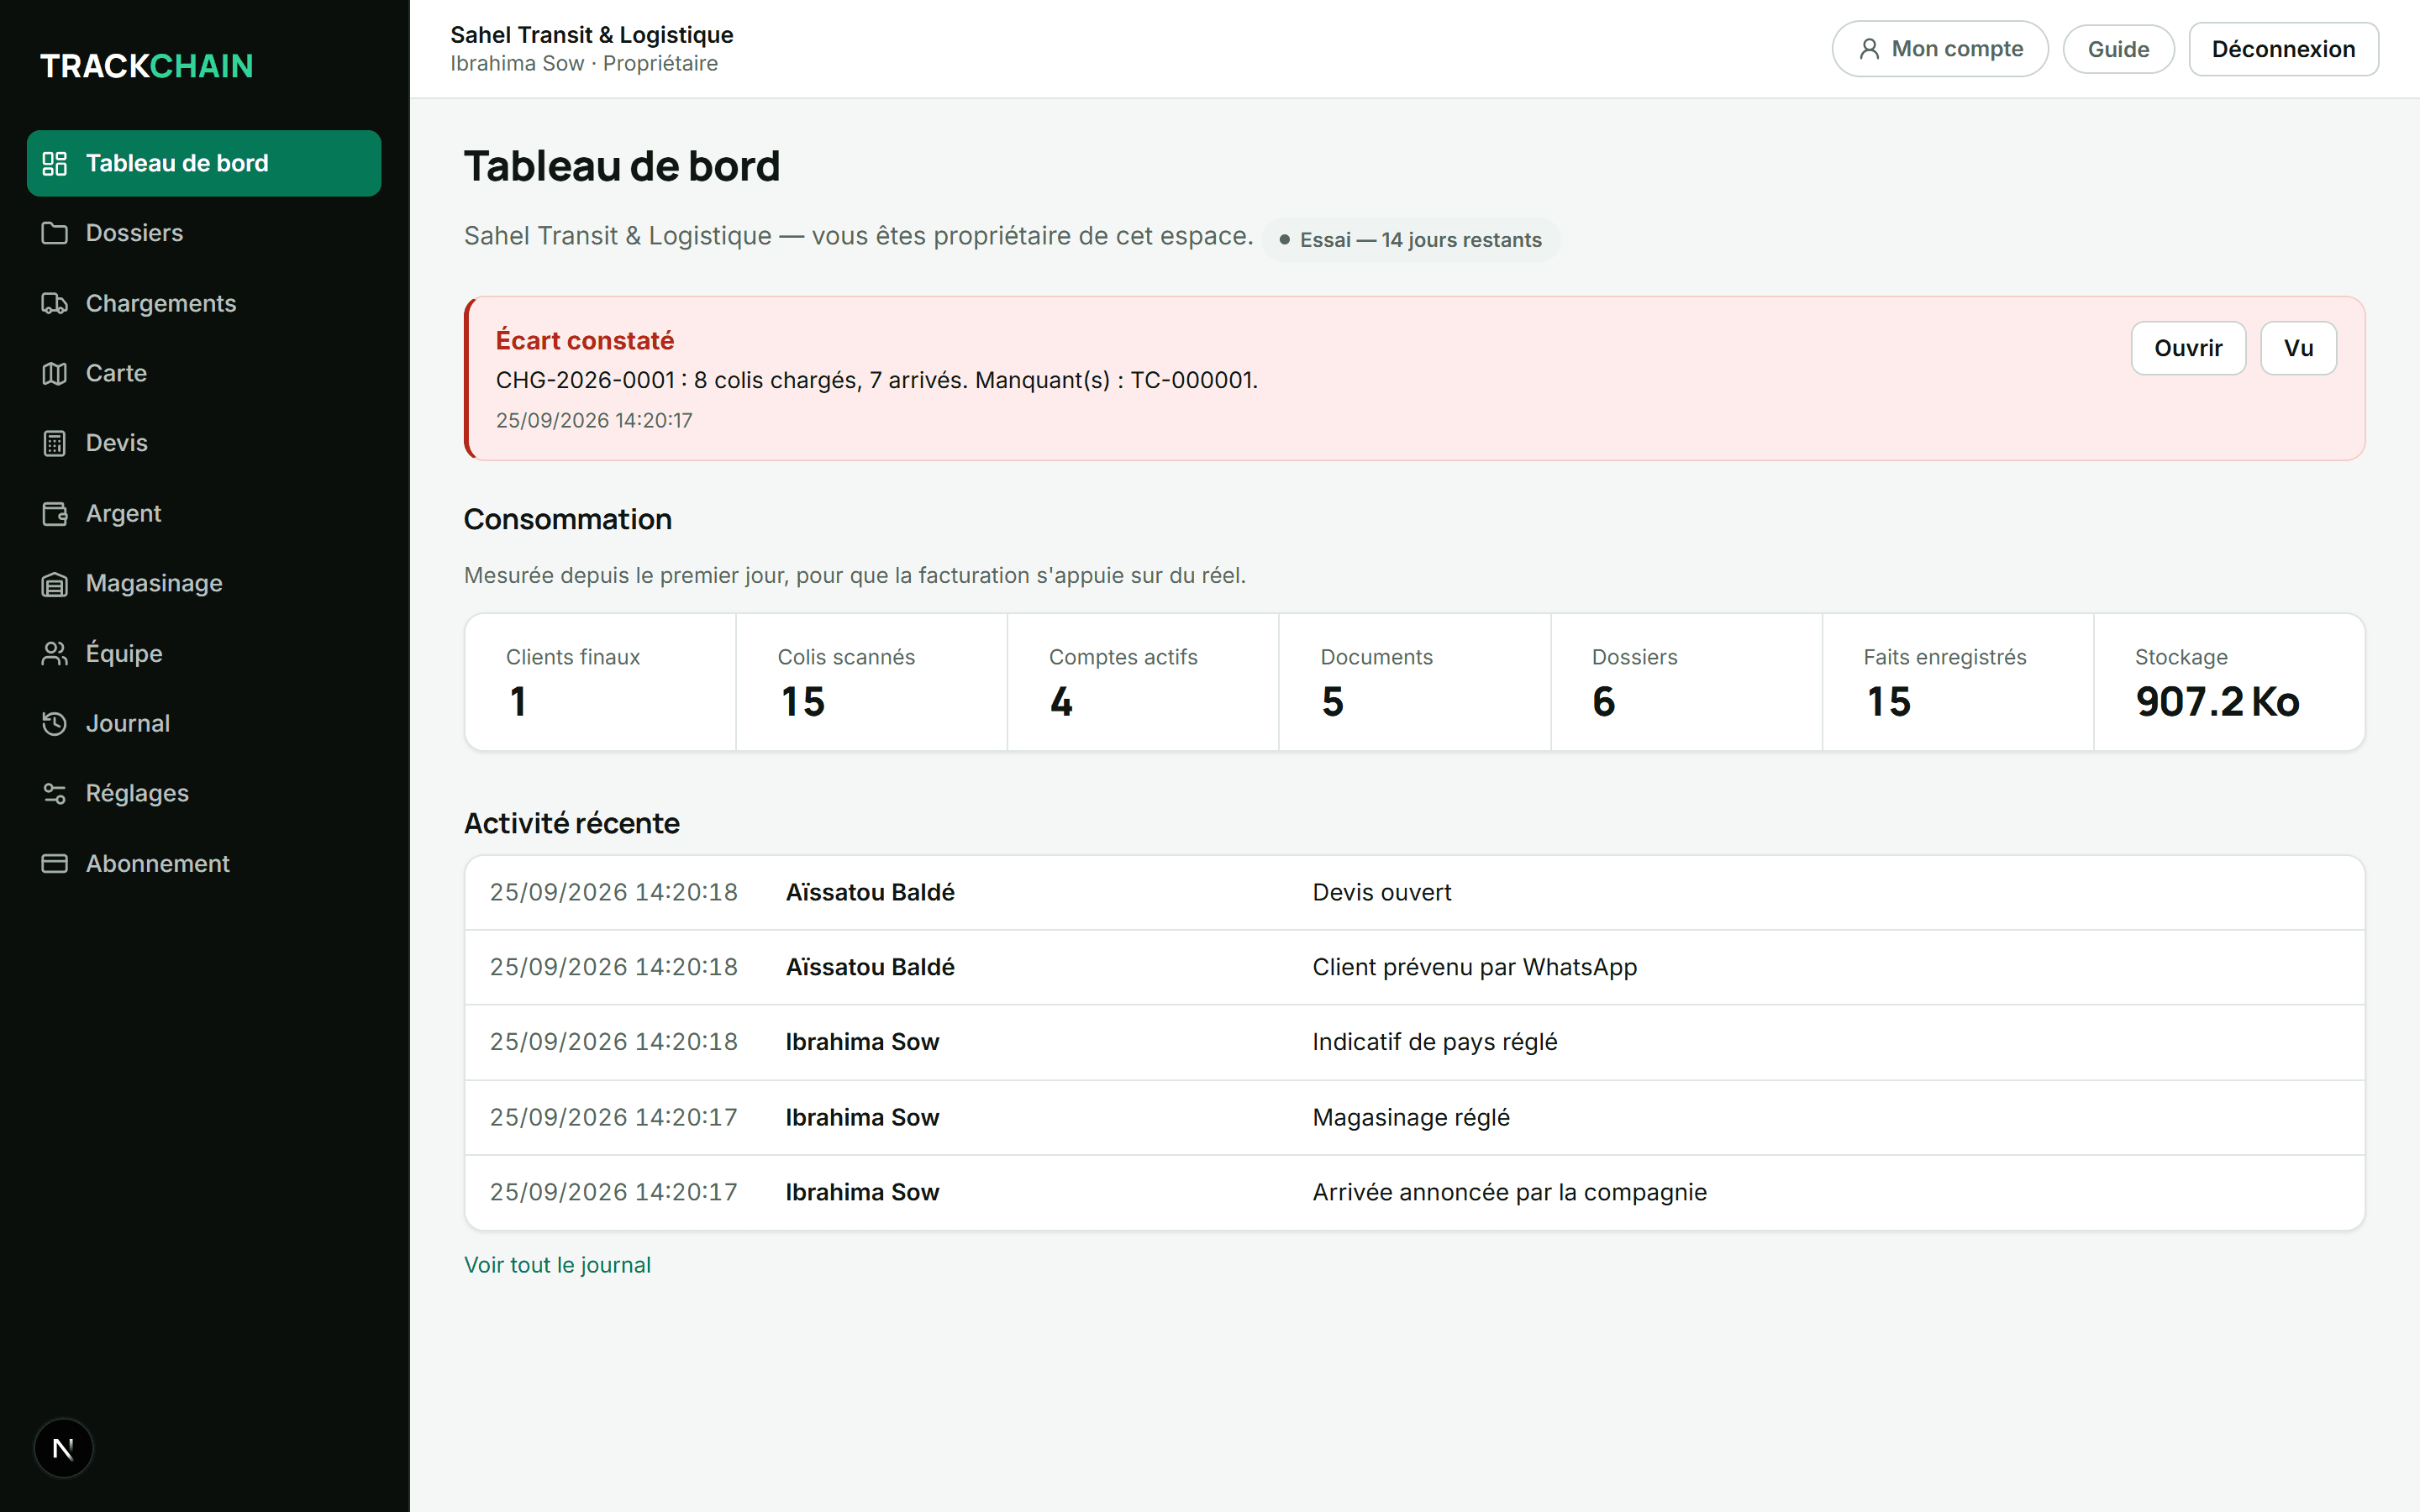Click the Comptes actifs card
Image resolution: width=2420 pixels, height=1512 pixels.
[x=1143, y=682]
